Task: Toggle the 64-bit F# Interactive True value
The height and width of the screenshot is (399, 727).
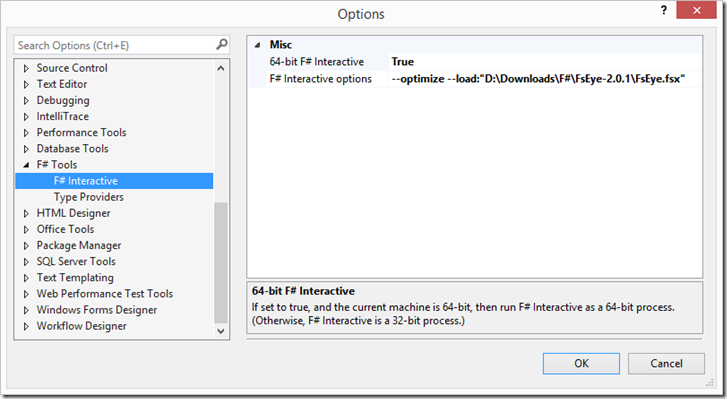Action: tap(545, 62)
